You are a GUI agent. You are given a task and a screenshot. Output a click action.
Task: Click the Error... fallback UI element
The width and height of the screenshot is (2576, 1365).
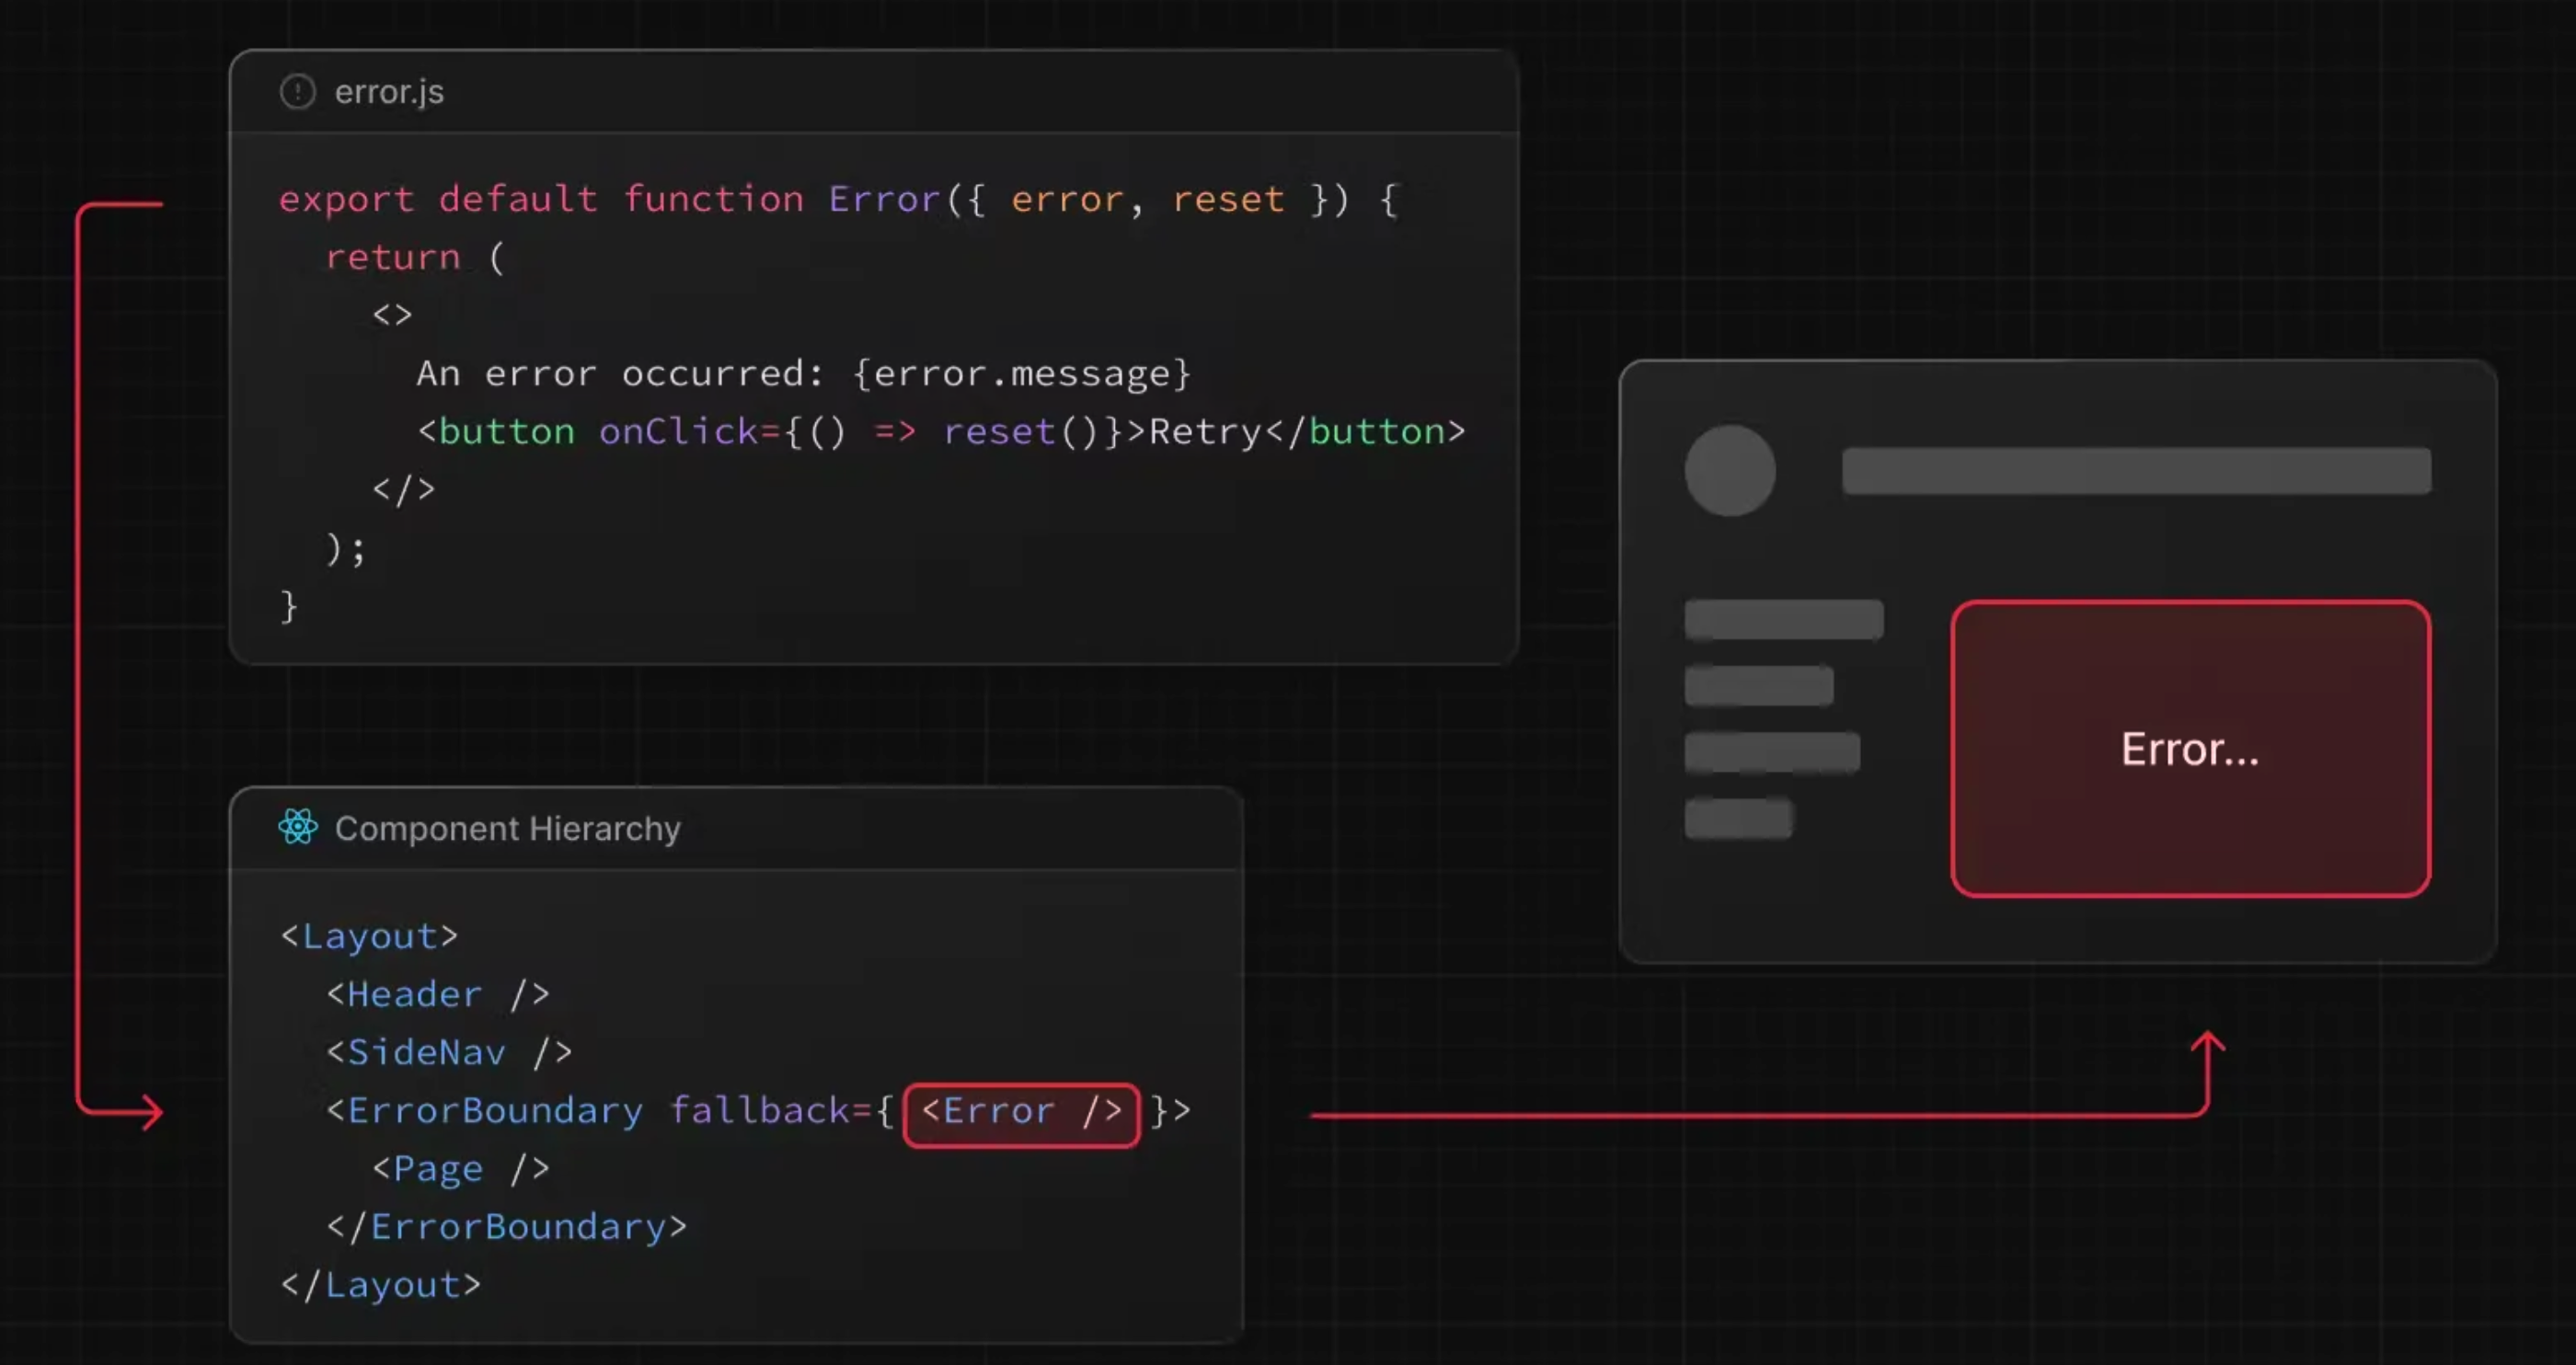pyautogui.click(x=2190, y=748)
